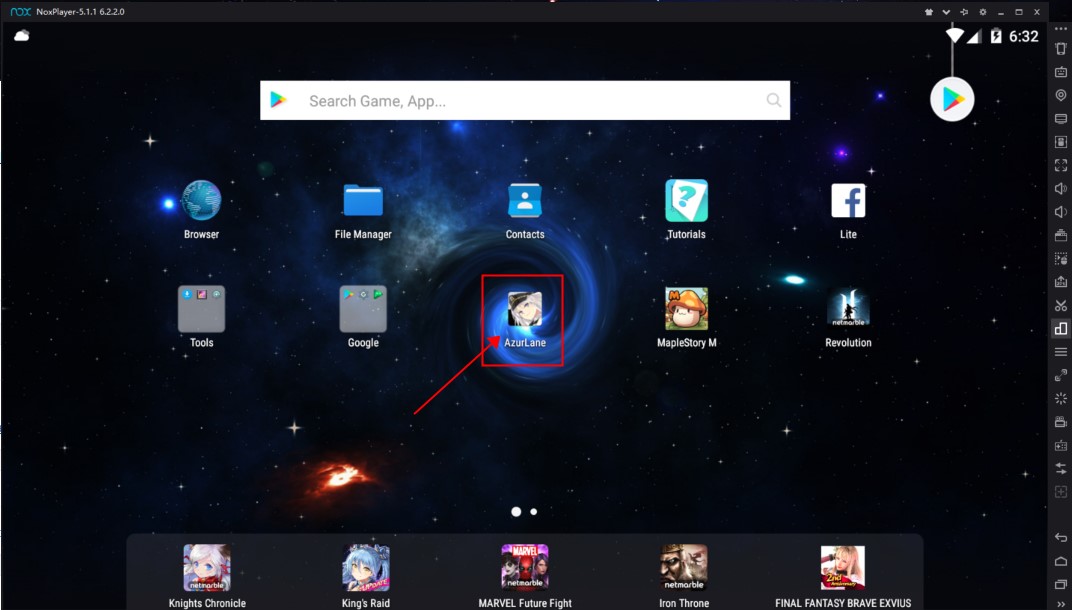Open the three-dots more menu in sidebar
The width and height of the screenshot is (1072, 610).
point(1061,29)
